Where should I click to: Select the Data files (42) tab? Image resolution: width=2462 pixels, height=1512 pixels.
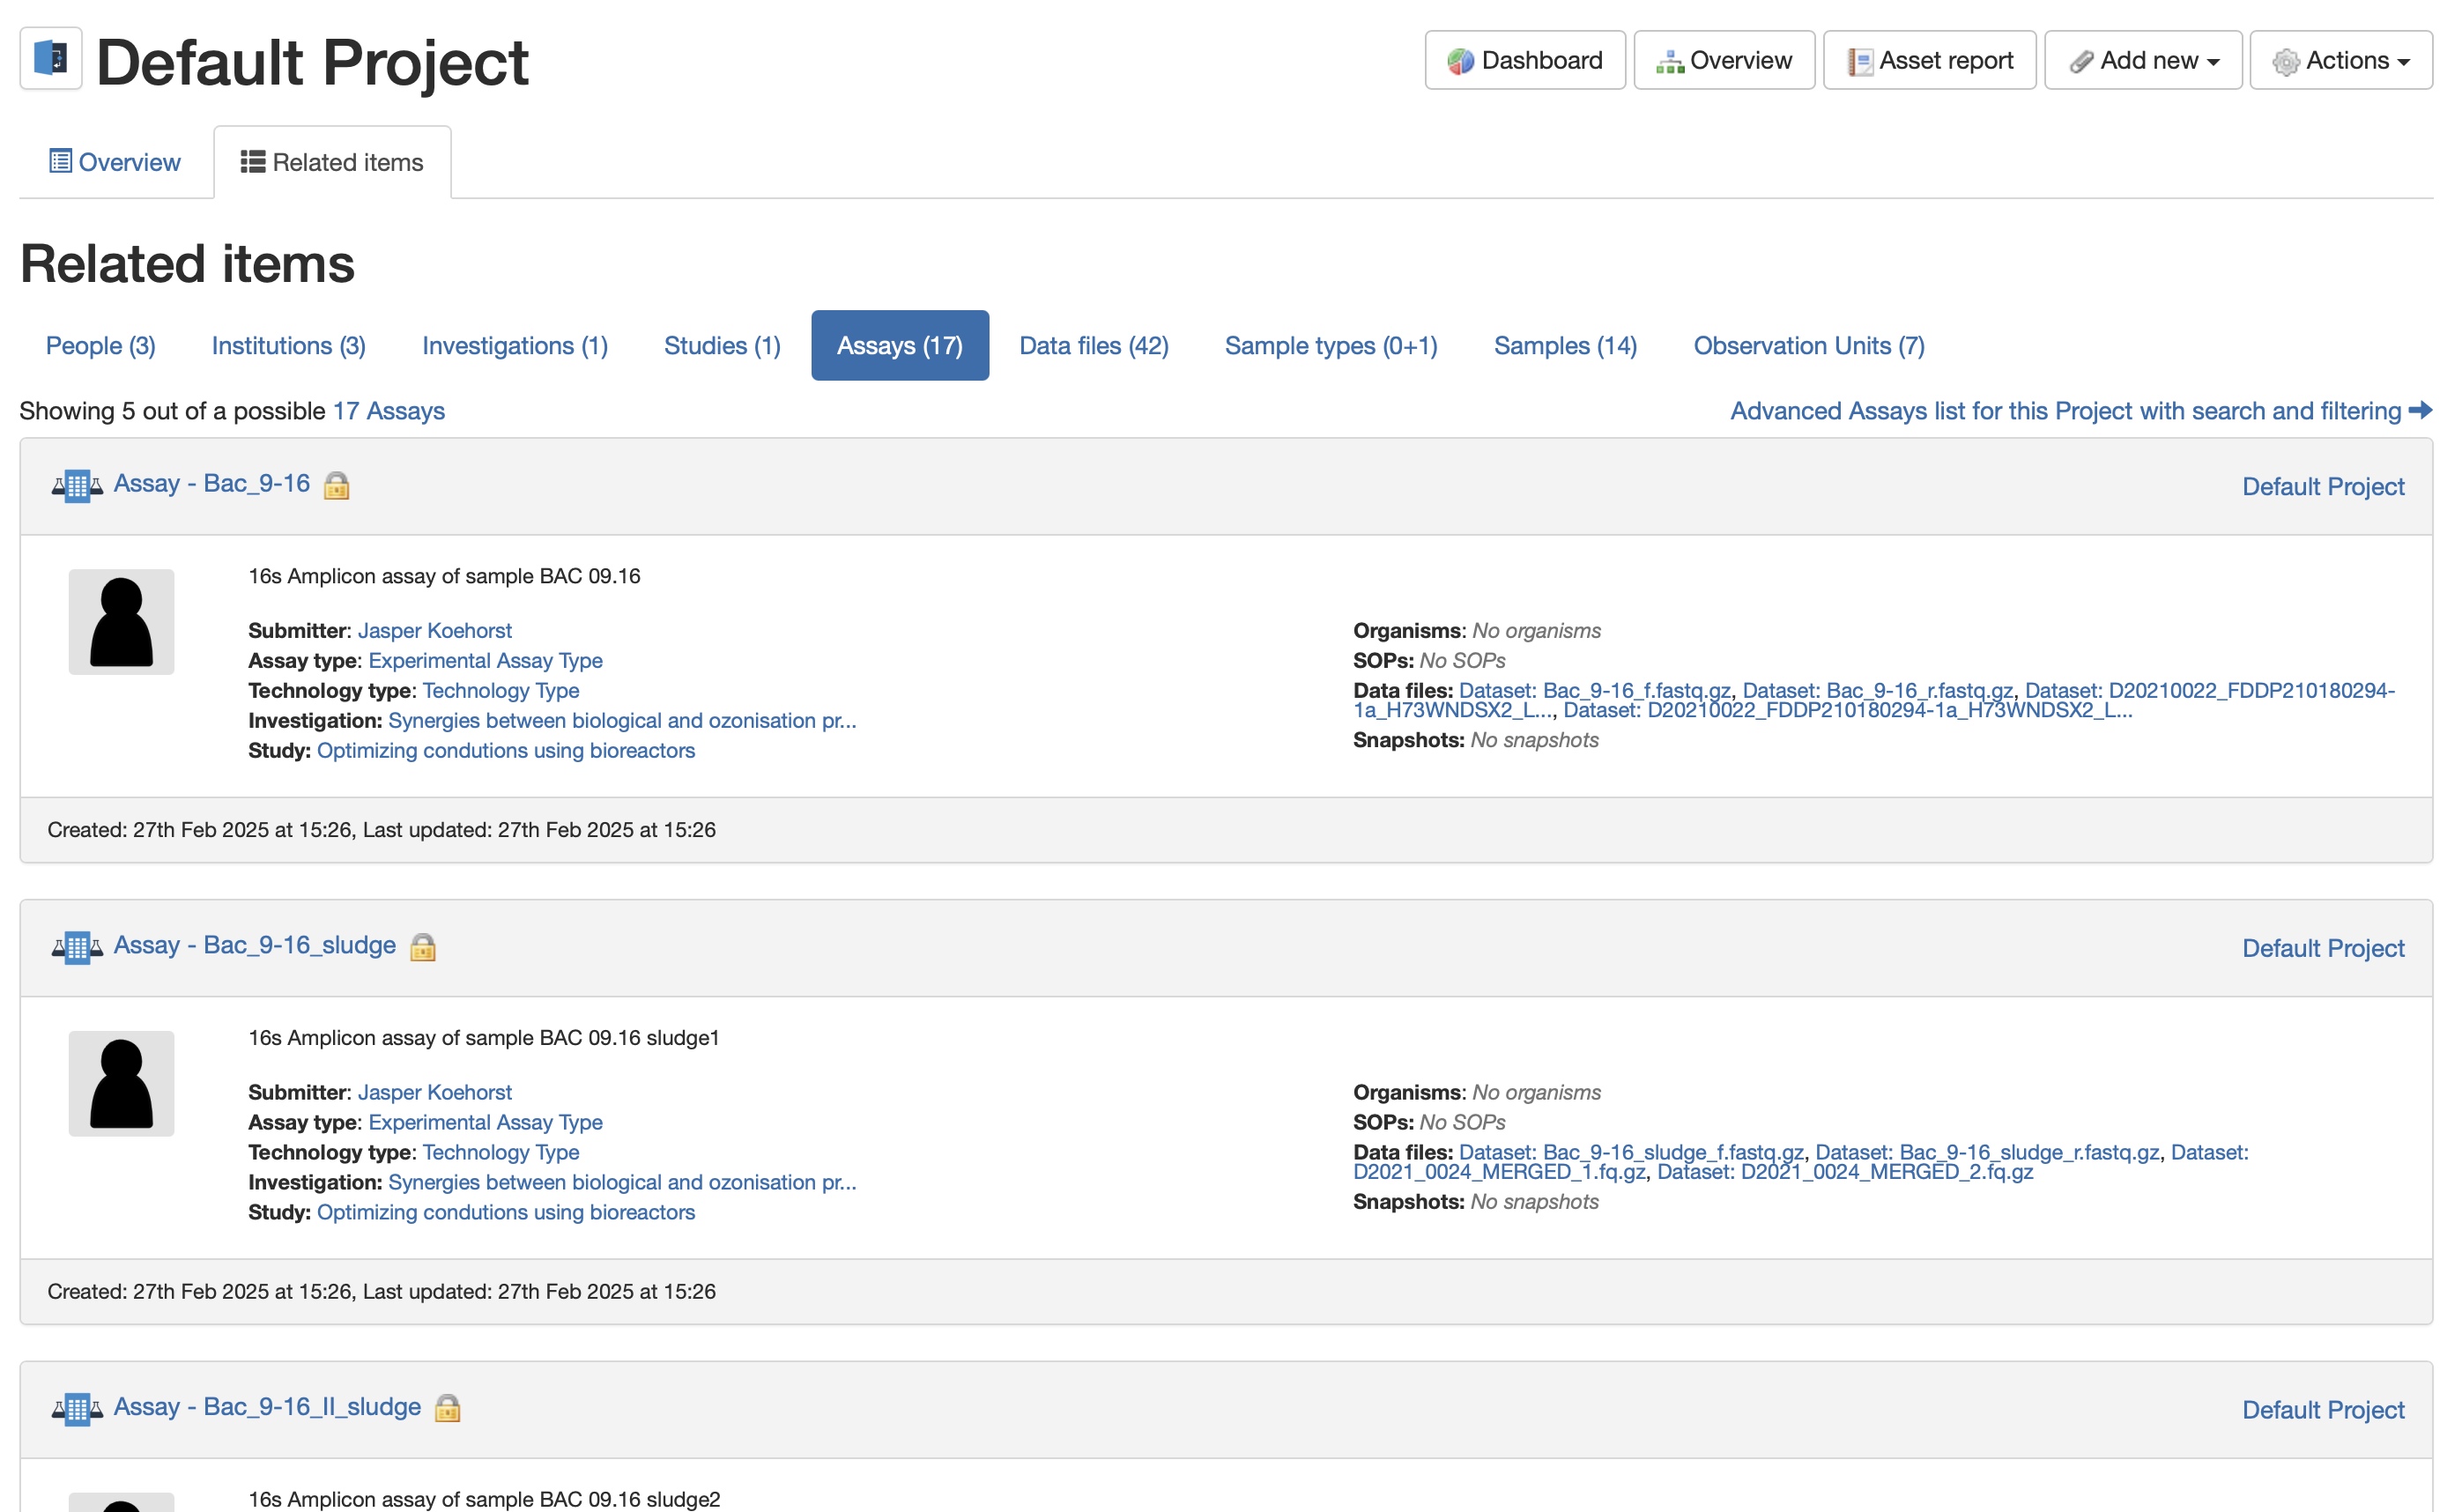pyautogui.click(x=1094, y=345)
